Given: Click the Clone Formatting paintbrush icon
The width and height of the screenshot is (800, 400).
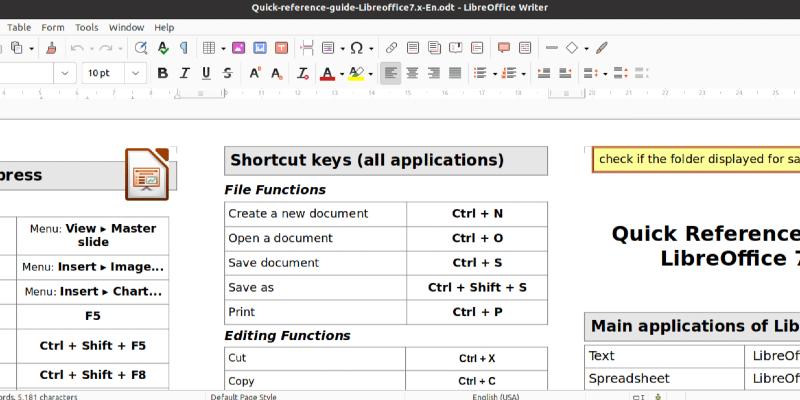Looking at the screenshot, I should pos(50,47).
